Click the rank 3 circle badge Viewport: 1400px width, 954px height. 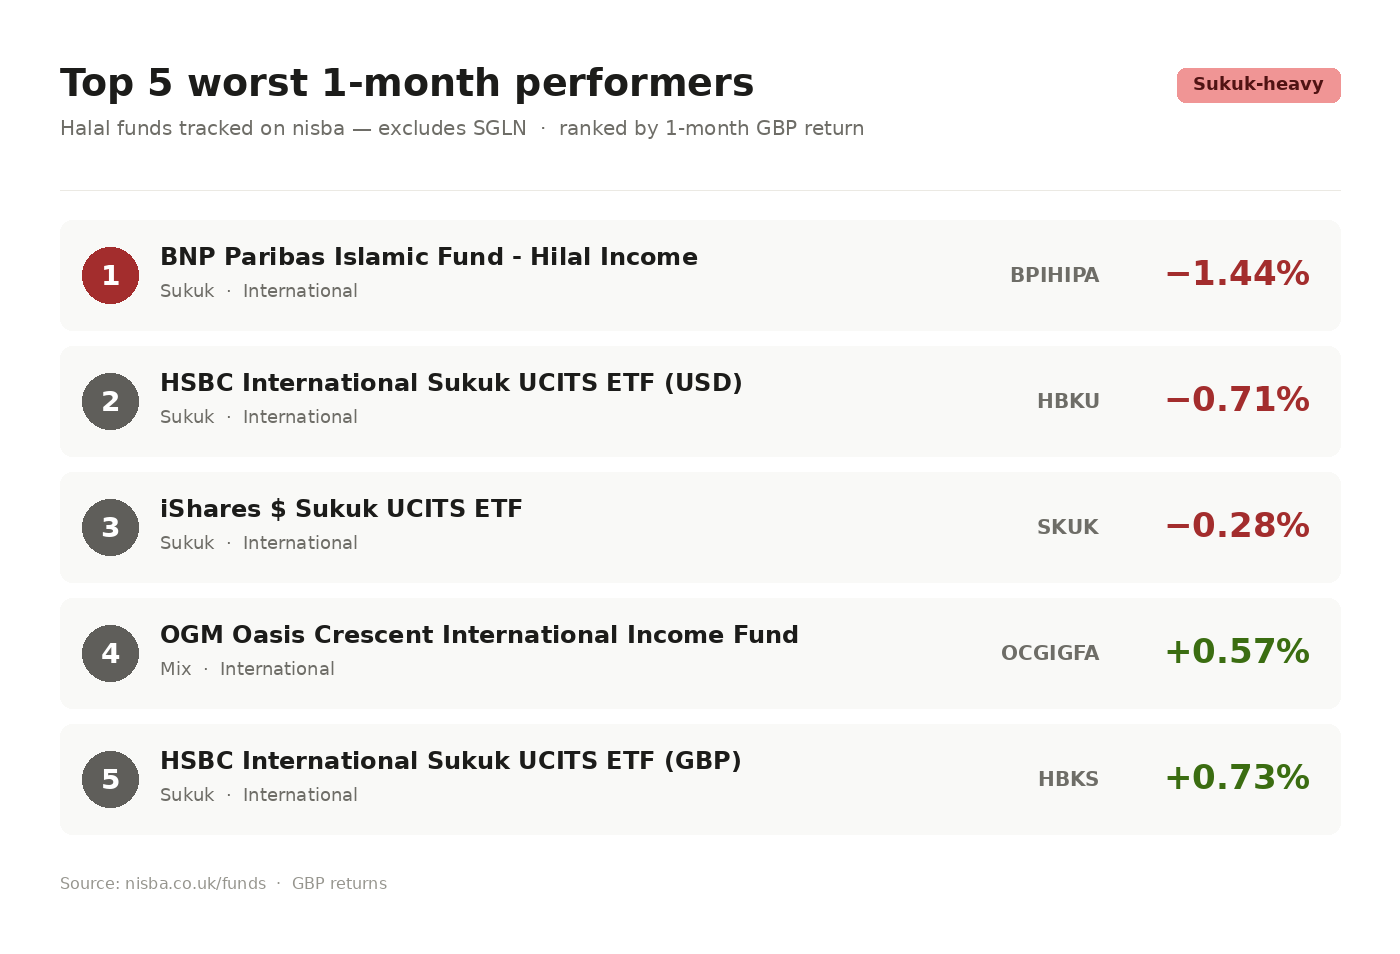pos(110,528)
